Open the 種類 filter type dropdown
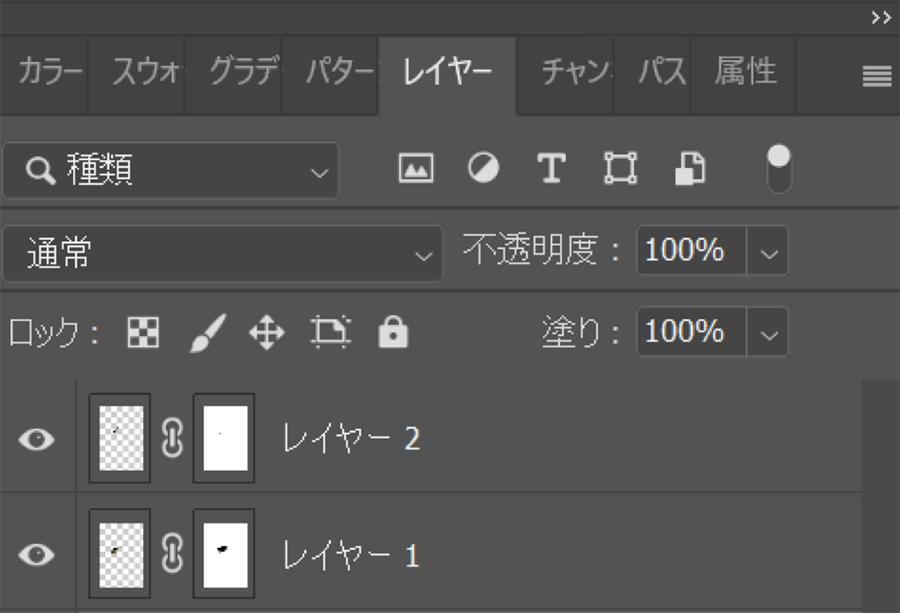 (171, 170)
